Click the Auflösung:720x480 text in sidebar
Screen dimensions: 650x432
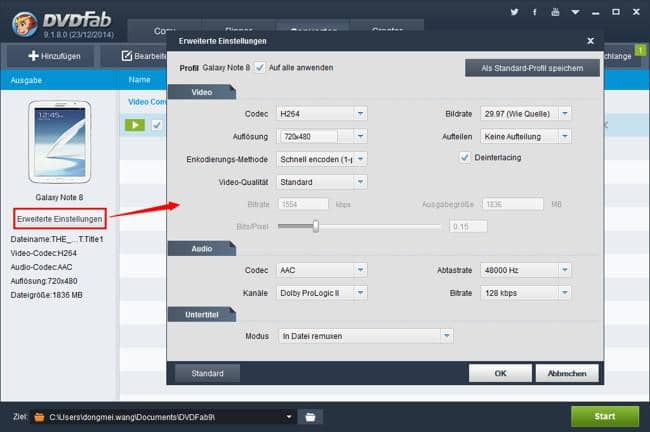(x=44, y=281)
